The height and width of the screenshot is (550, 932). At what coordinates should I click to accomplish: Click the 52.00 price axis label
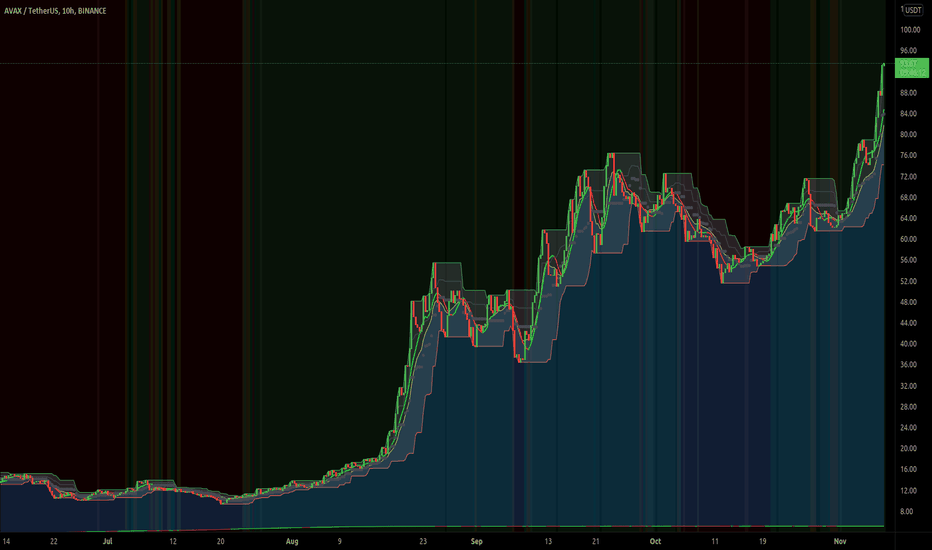tap(908, 281)
